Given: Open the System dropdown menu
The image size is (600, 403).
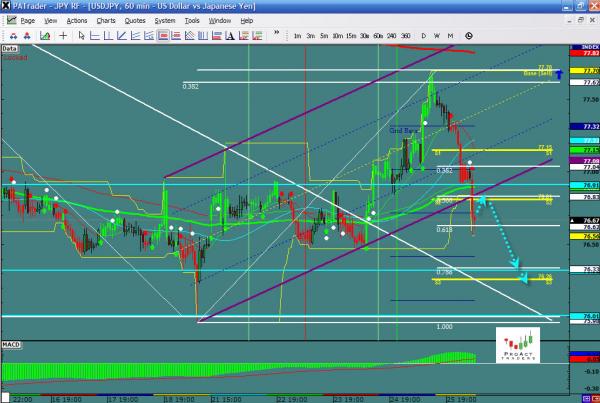Looking at the screenshot, I should (164, 20).
